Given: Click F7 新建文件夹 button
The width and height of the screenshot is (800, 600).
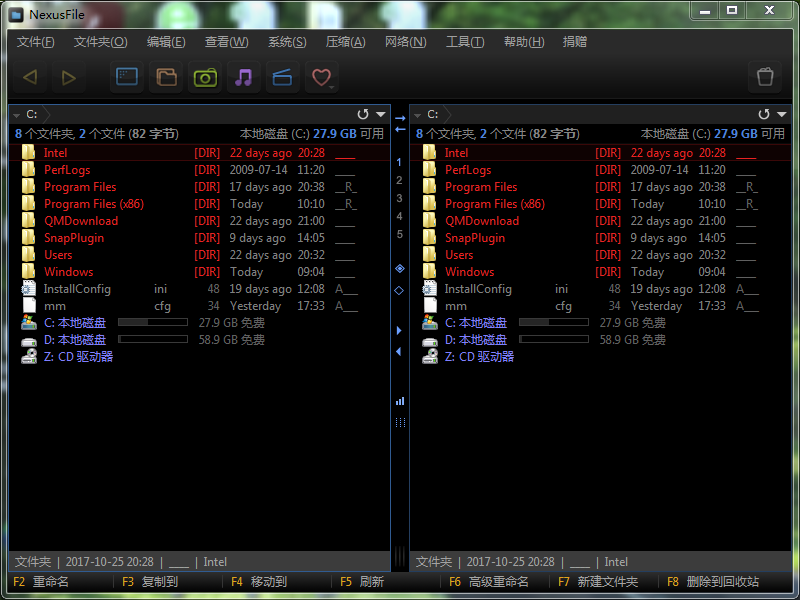Looking at the screenshot, I should pyautogui.click(x=598, y=582).
